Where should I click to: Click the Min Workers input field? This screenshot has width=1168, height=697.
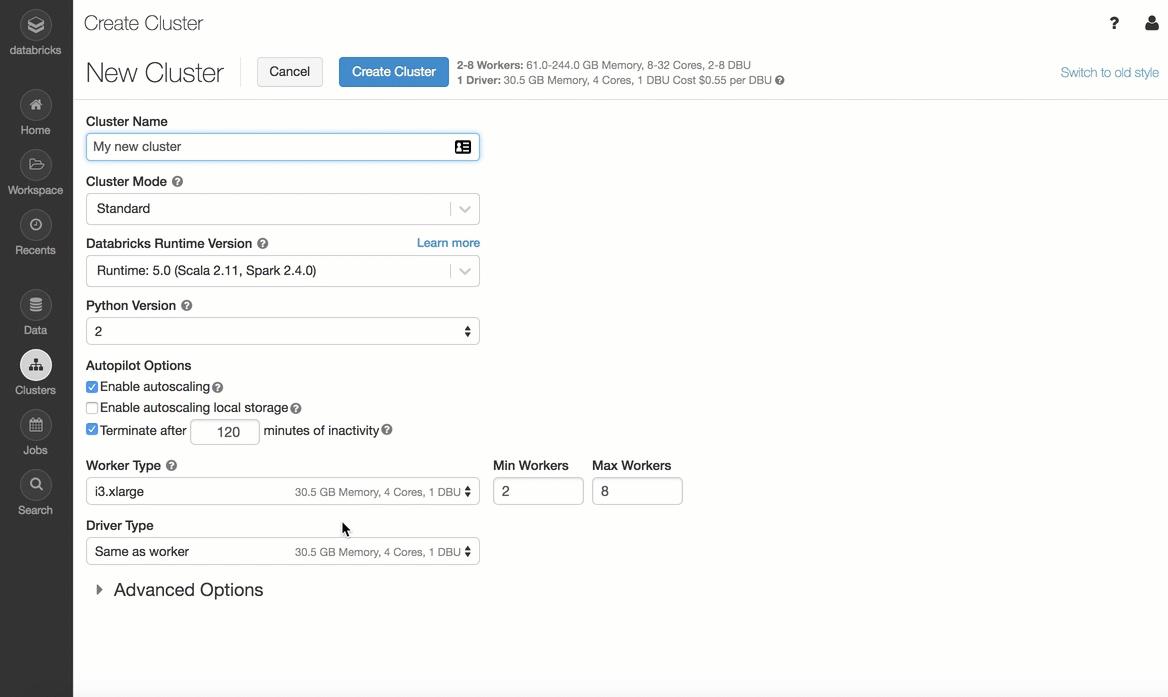pyautogui.click(x=538, y=491)
